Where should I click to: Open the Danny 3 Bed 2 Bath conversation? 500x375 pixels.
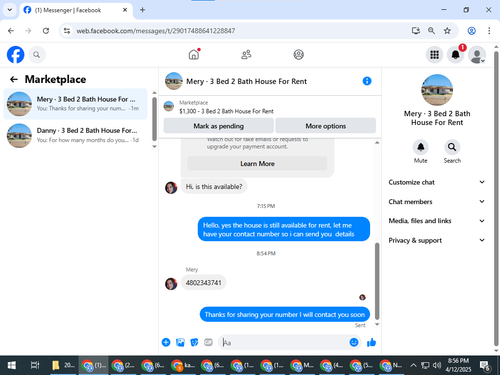[x=75, y=135]
